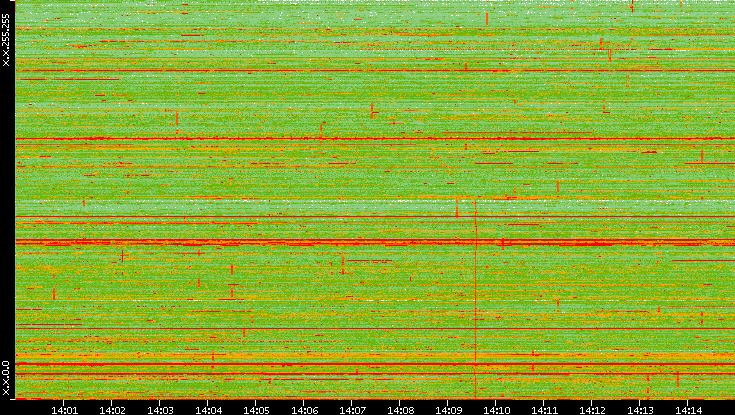Select the 14:05 time axis marker

[x=256, y=409]
